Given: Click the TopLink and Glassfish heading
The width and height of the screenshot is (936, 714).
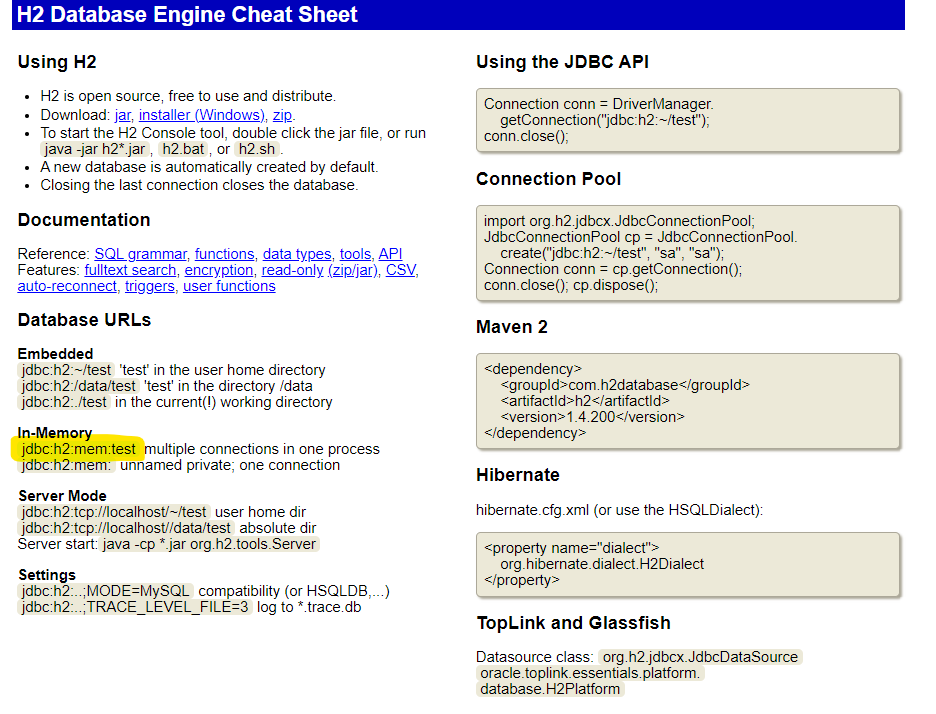Looking at the screenshot, I should coord(574,623).
